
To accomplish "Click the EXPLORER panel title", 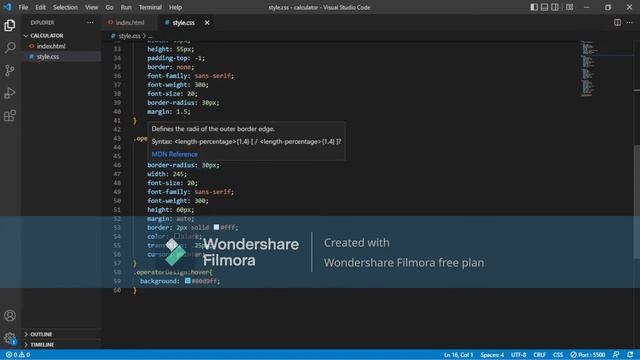I will (42, 22).
